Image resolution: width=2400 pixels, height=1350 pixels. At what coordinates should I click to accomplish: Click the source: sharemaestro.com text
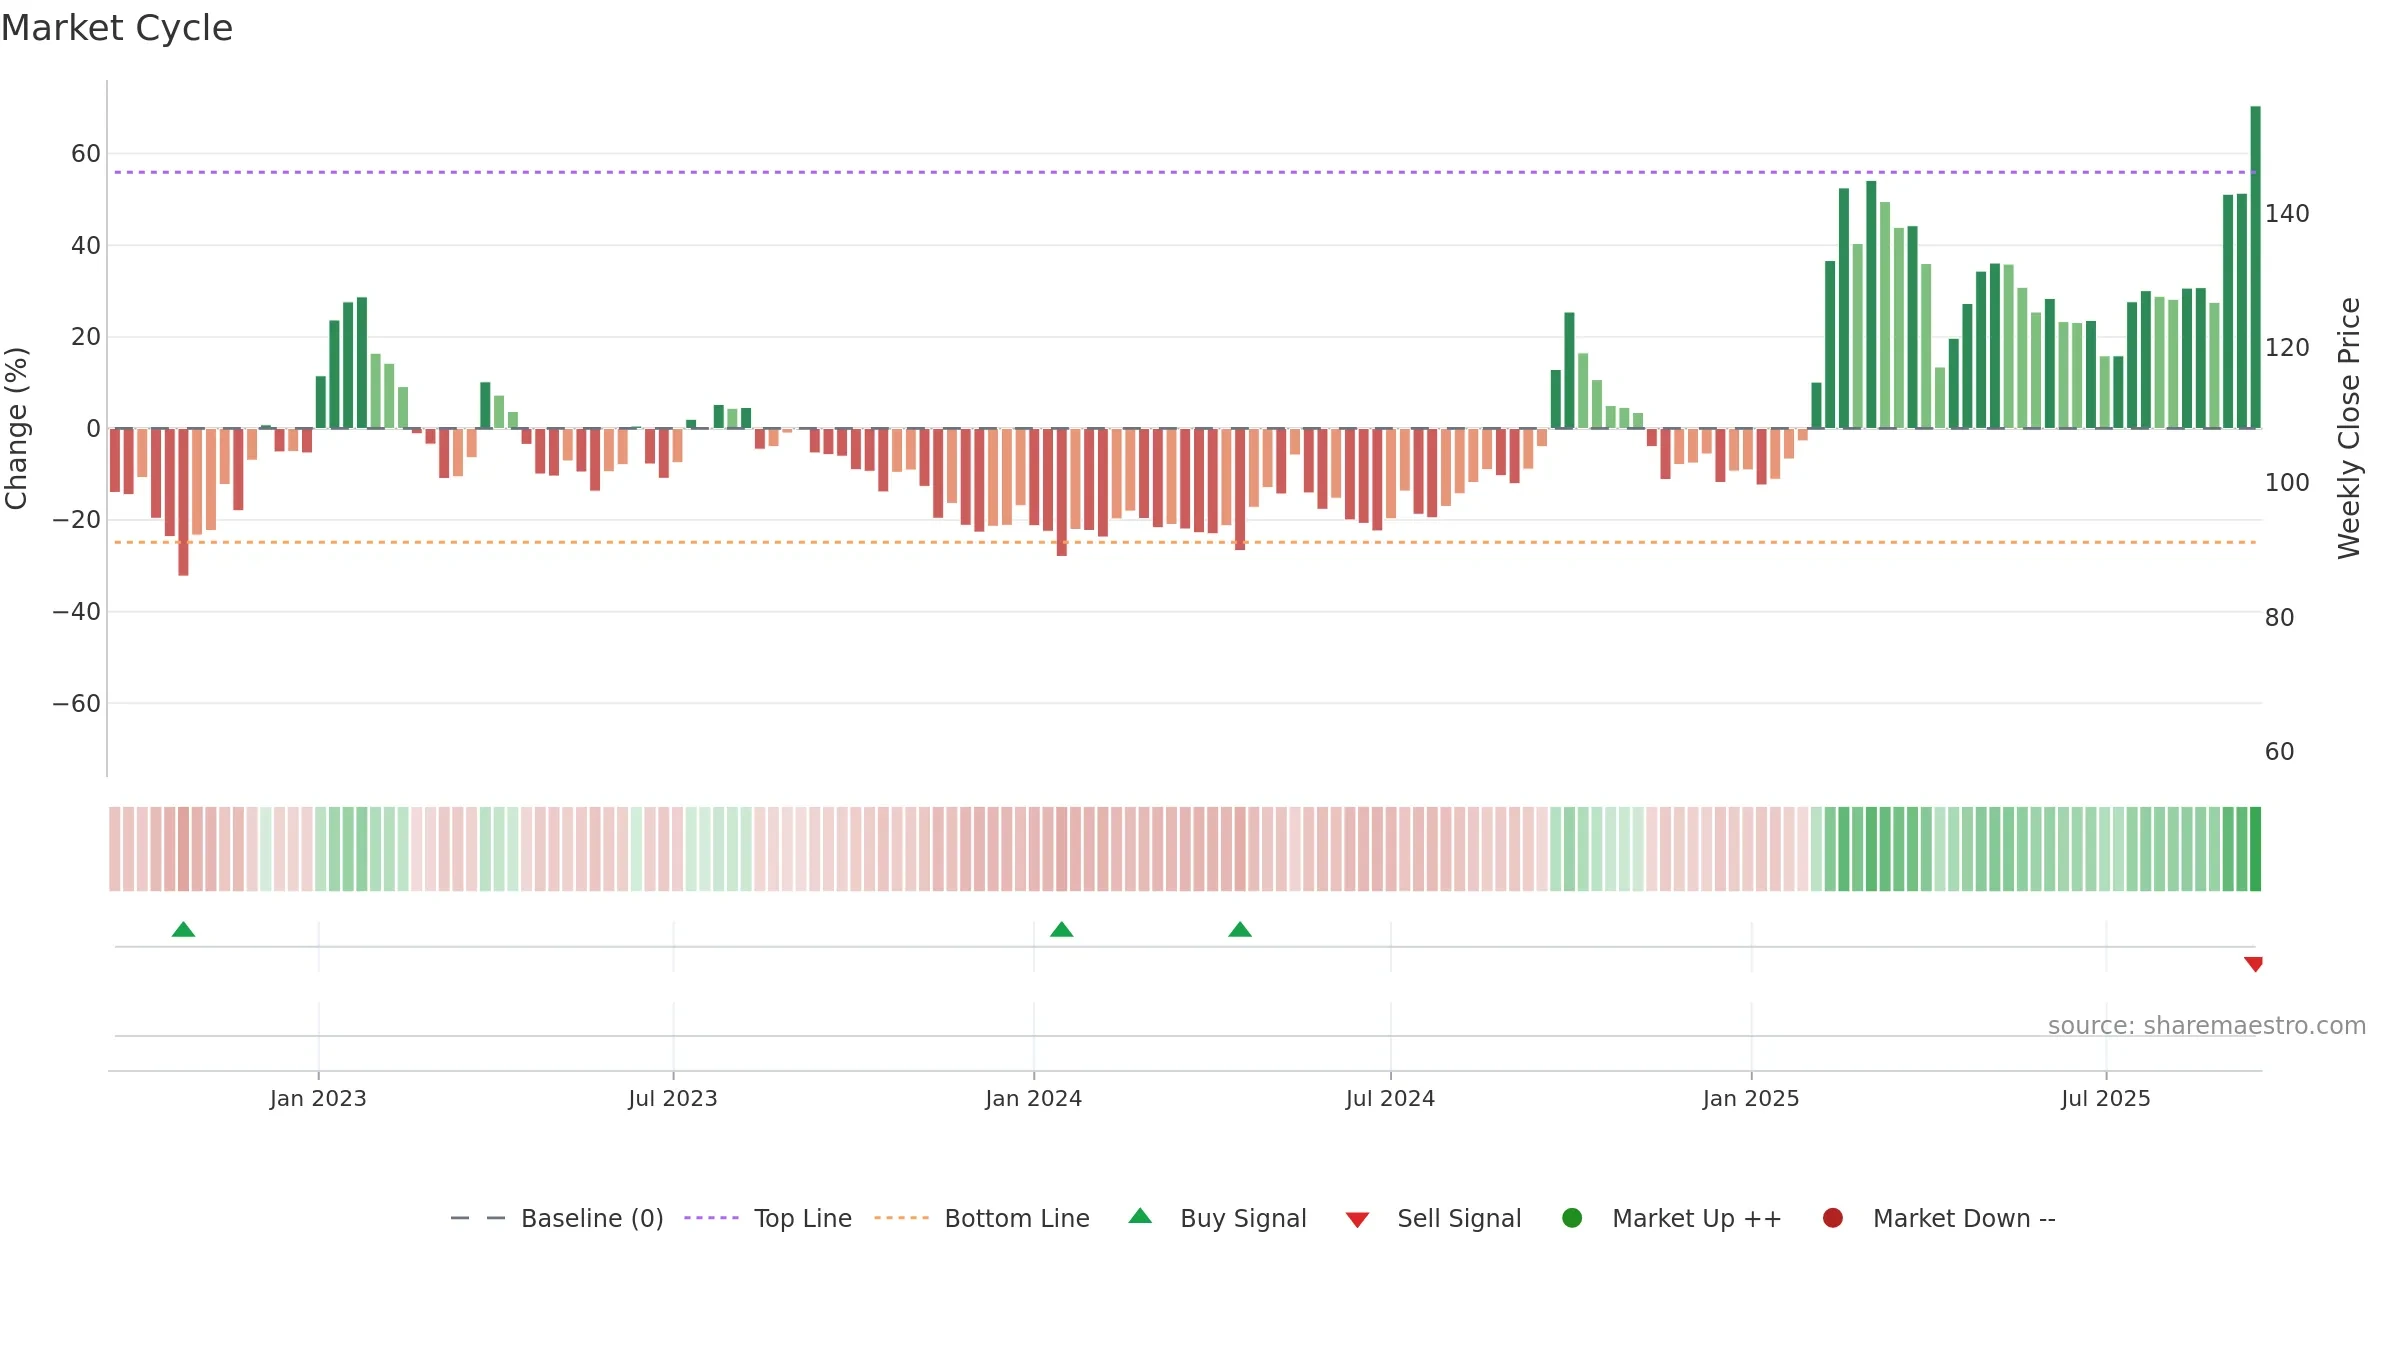pyautogui.click(x=2207, y=1026)
